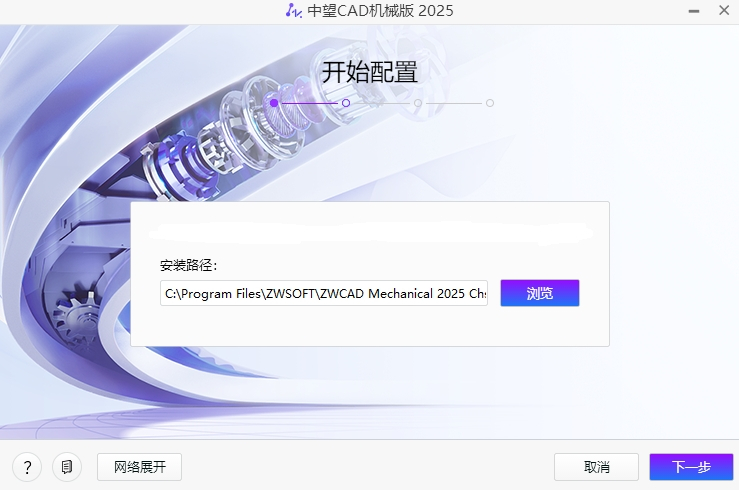Viewport: 739px width, 490px height.
Task: Click 下一步 to go to next step
Action: pos(691,467)
